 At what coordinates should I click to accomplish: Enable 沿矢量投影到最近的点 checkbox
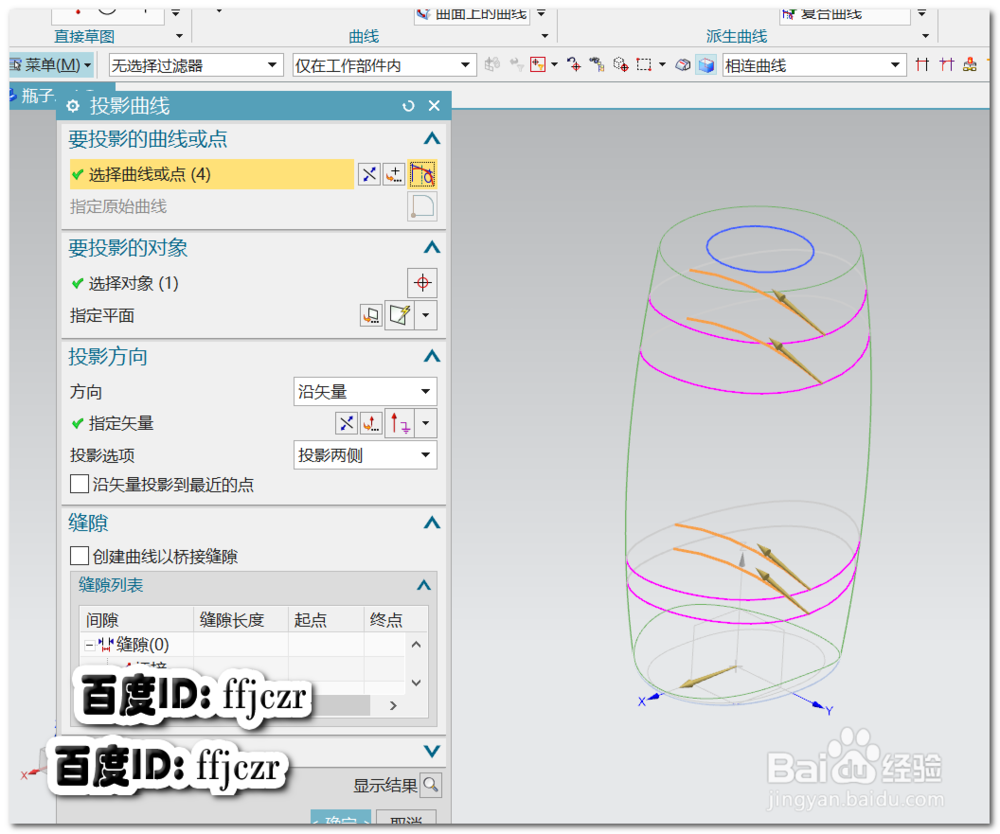(x=79, y=484)
